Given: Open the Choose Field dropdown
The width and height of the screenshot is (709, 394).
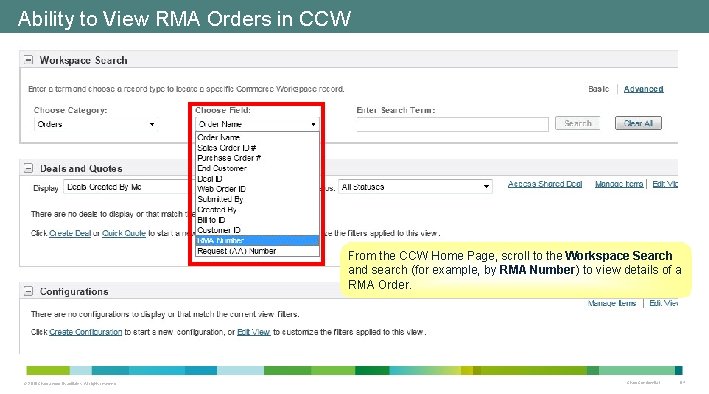Looking at the screenshot, I should coord(257,124).
